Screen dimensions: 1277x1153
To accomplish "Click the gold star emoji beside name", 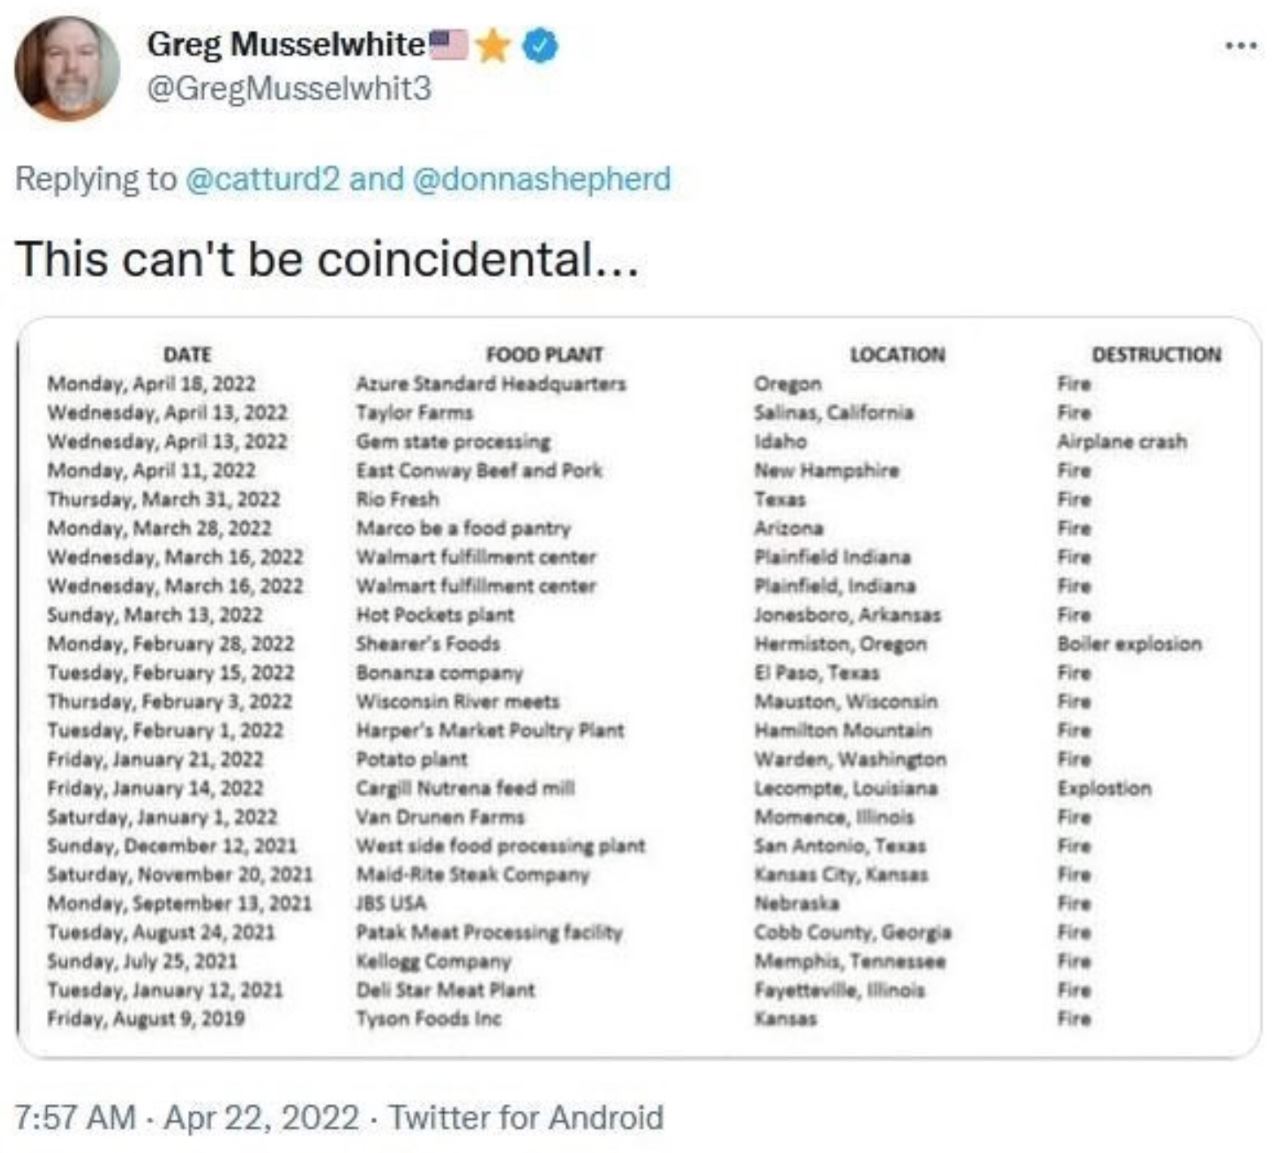I will click(x=493, y=45).
